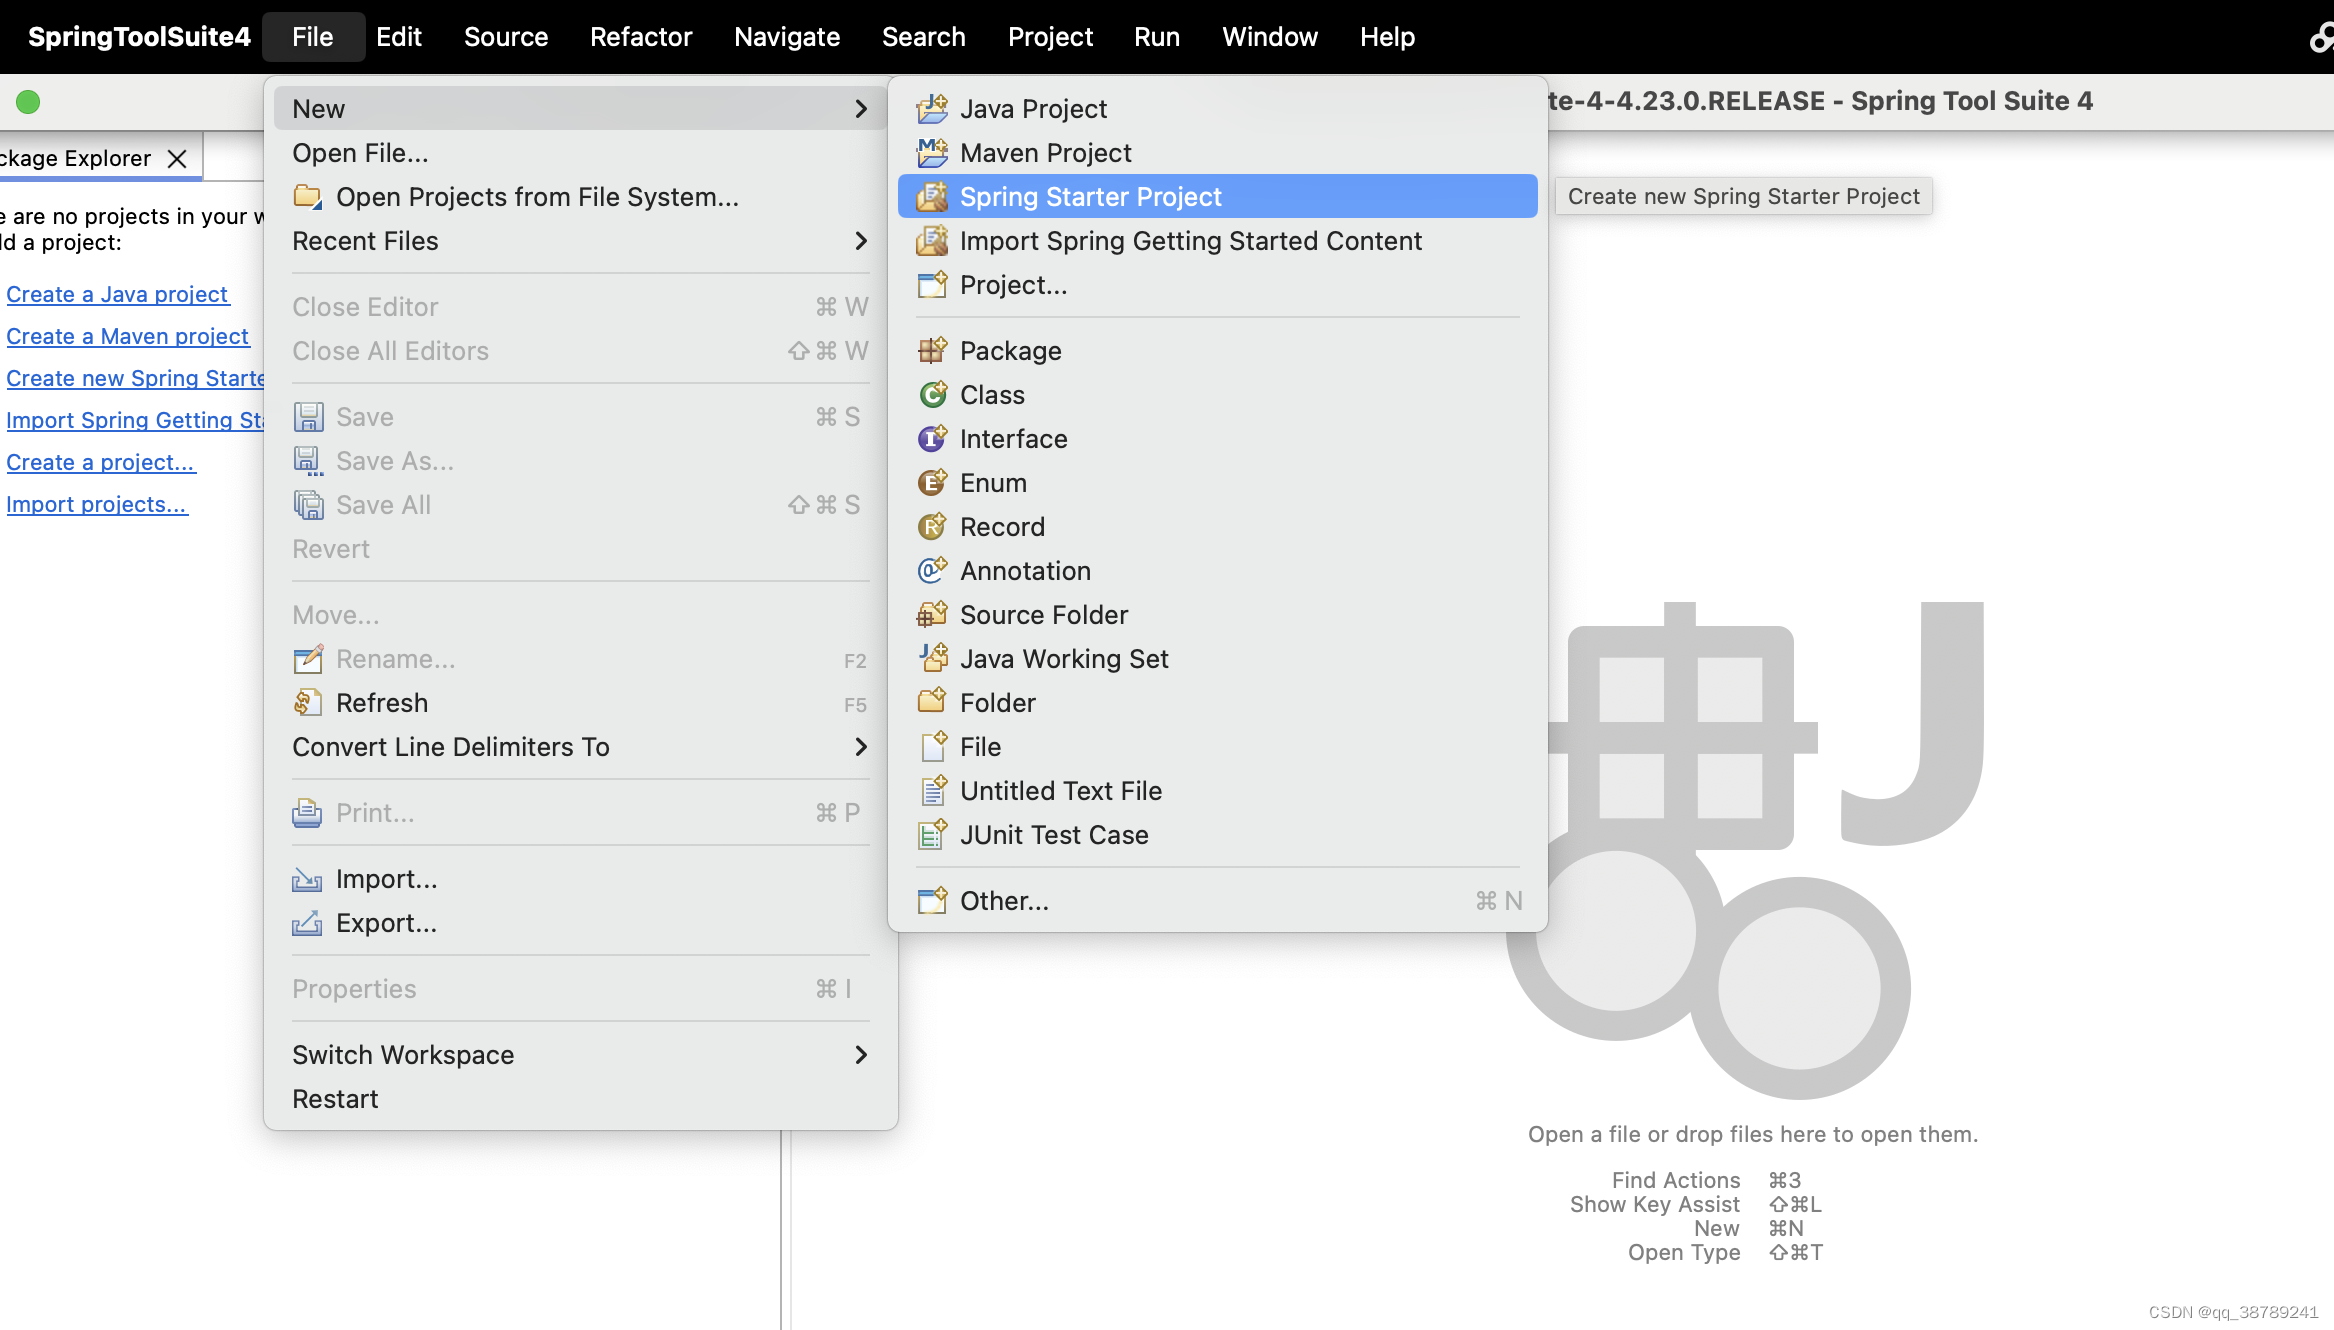Click the Refresh icon in File menu
Viewport: 2334px width, 1330px height.
tap(308, 703)
